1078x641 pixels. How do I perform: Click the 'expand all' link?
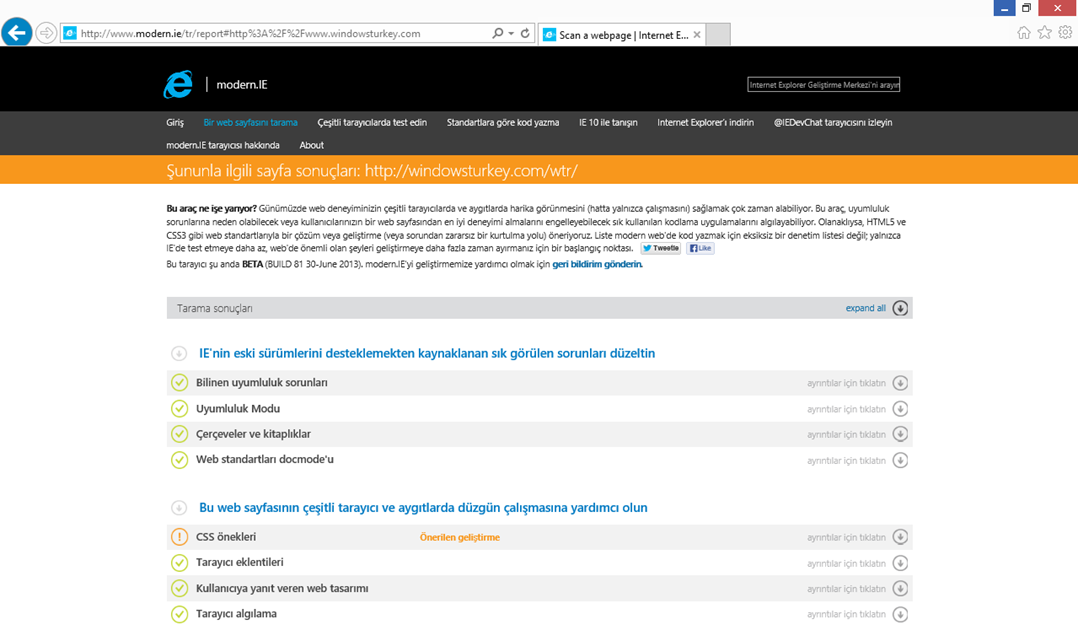866,308
